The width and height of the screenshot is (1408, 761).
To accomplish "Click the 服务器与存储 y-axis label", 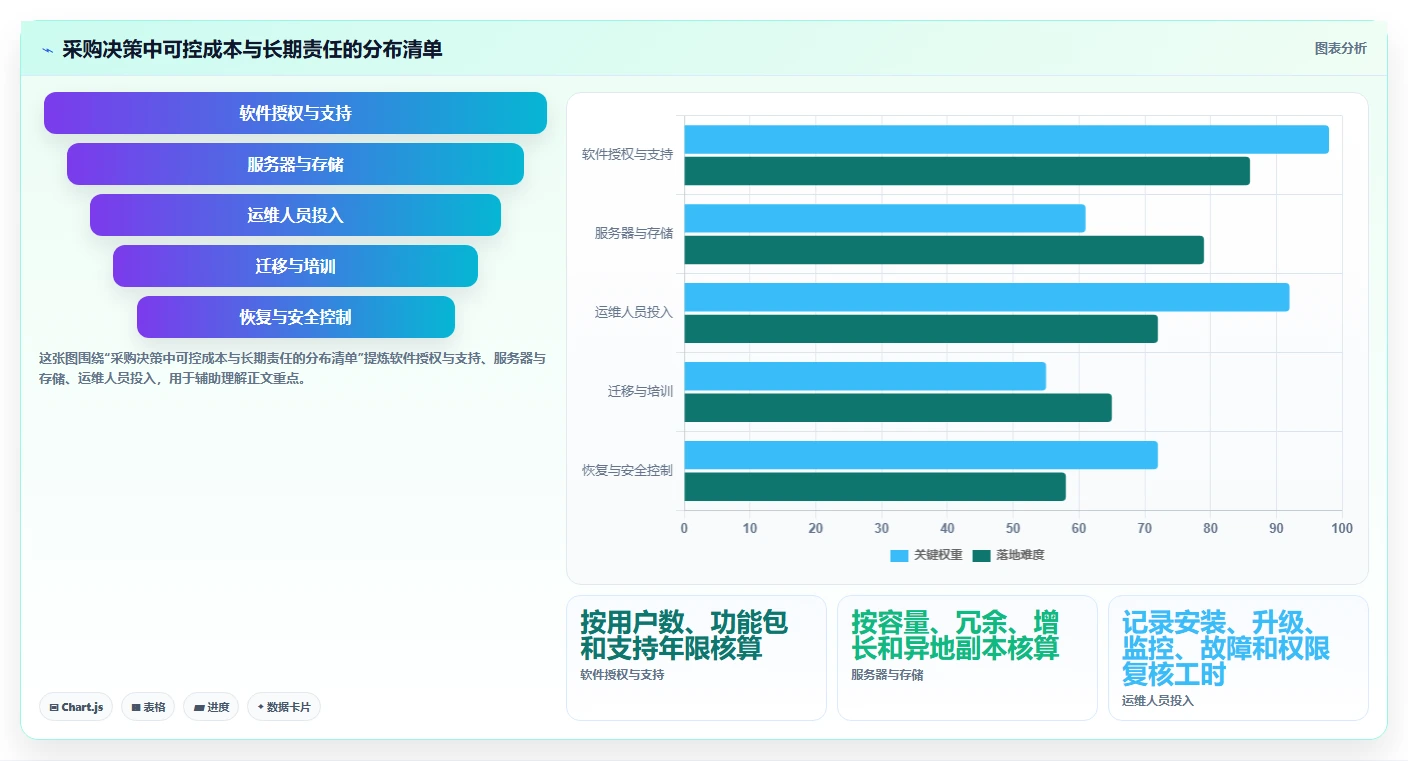I will click(634, 234).
